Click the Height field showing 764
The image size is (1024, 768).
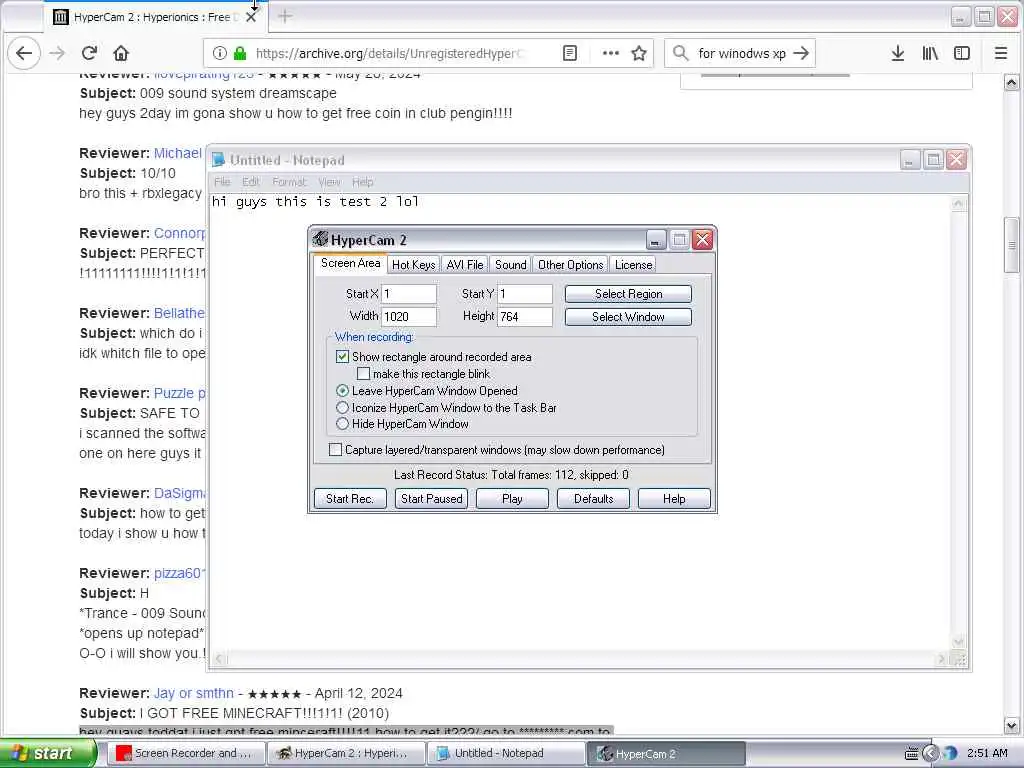[525, 317]
